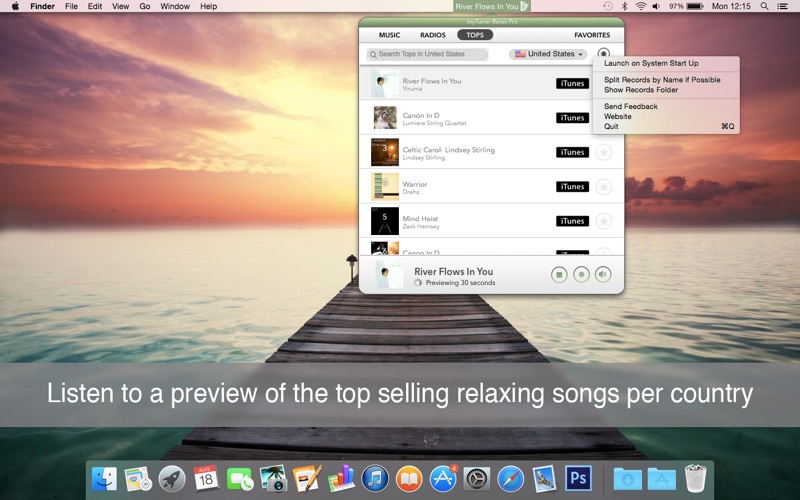Open Celtic Carol in iTunes
Viewport: 800px width, 500px height.
[572, 152]
